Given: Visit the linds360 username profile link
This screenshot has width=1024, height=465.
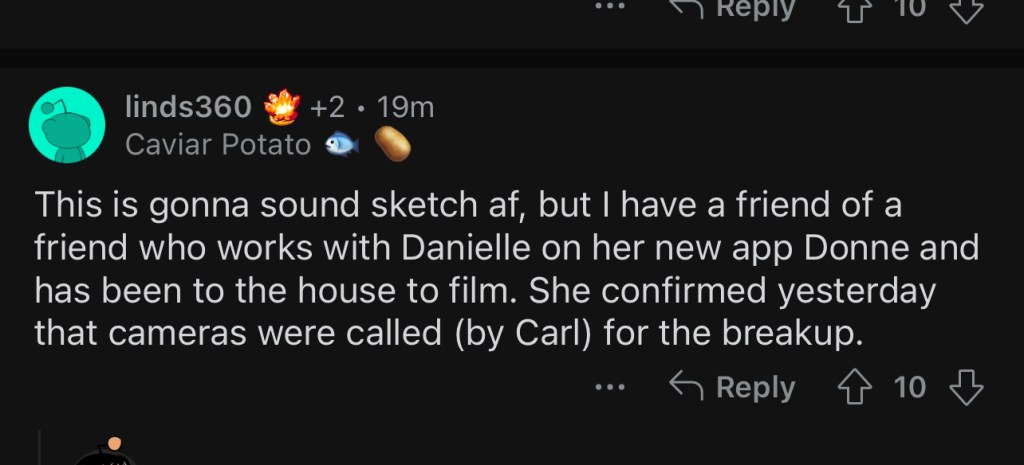Looking at the screenshot, I should pyautogui.click(x=188, y=106).
